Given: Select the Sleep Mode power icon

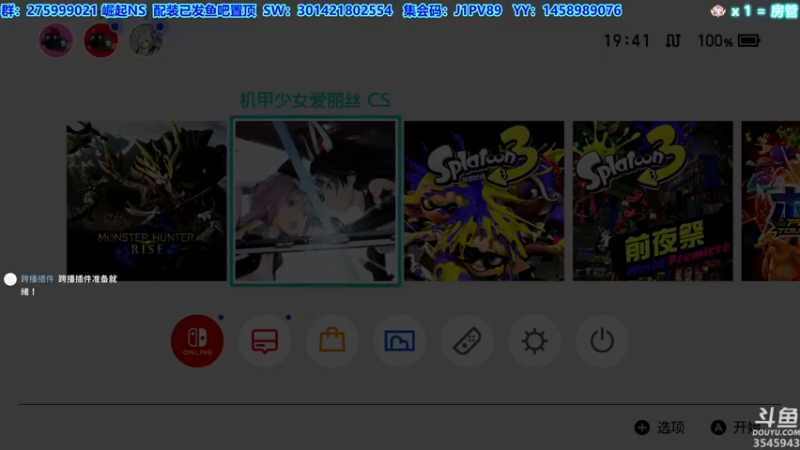Looking at the screenshot, I should (602, 341).
